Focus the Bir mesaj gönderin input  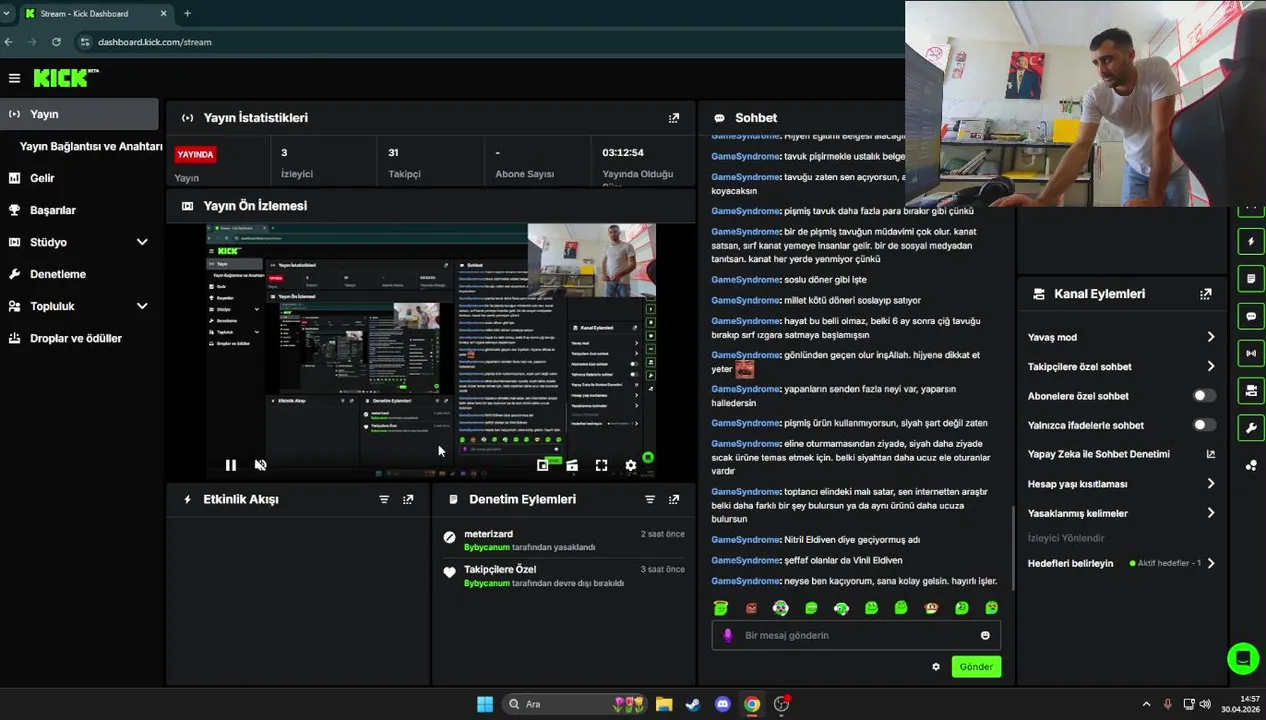[x=855, y=635]
